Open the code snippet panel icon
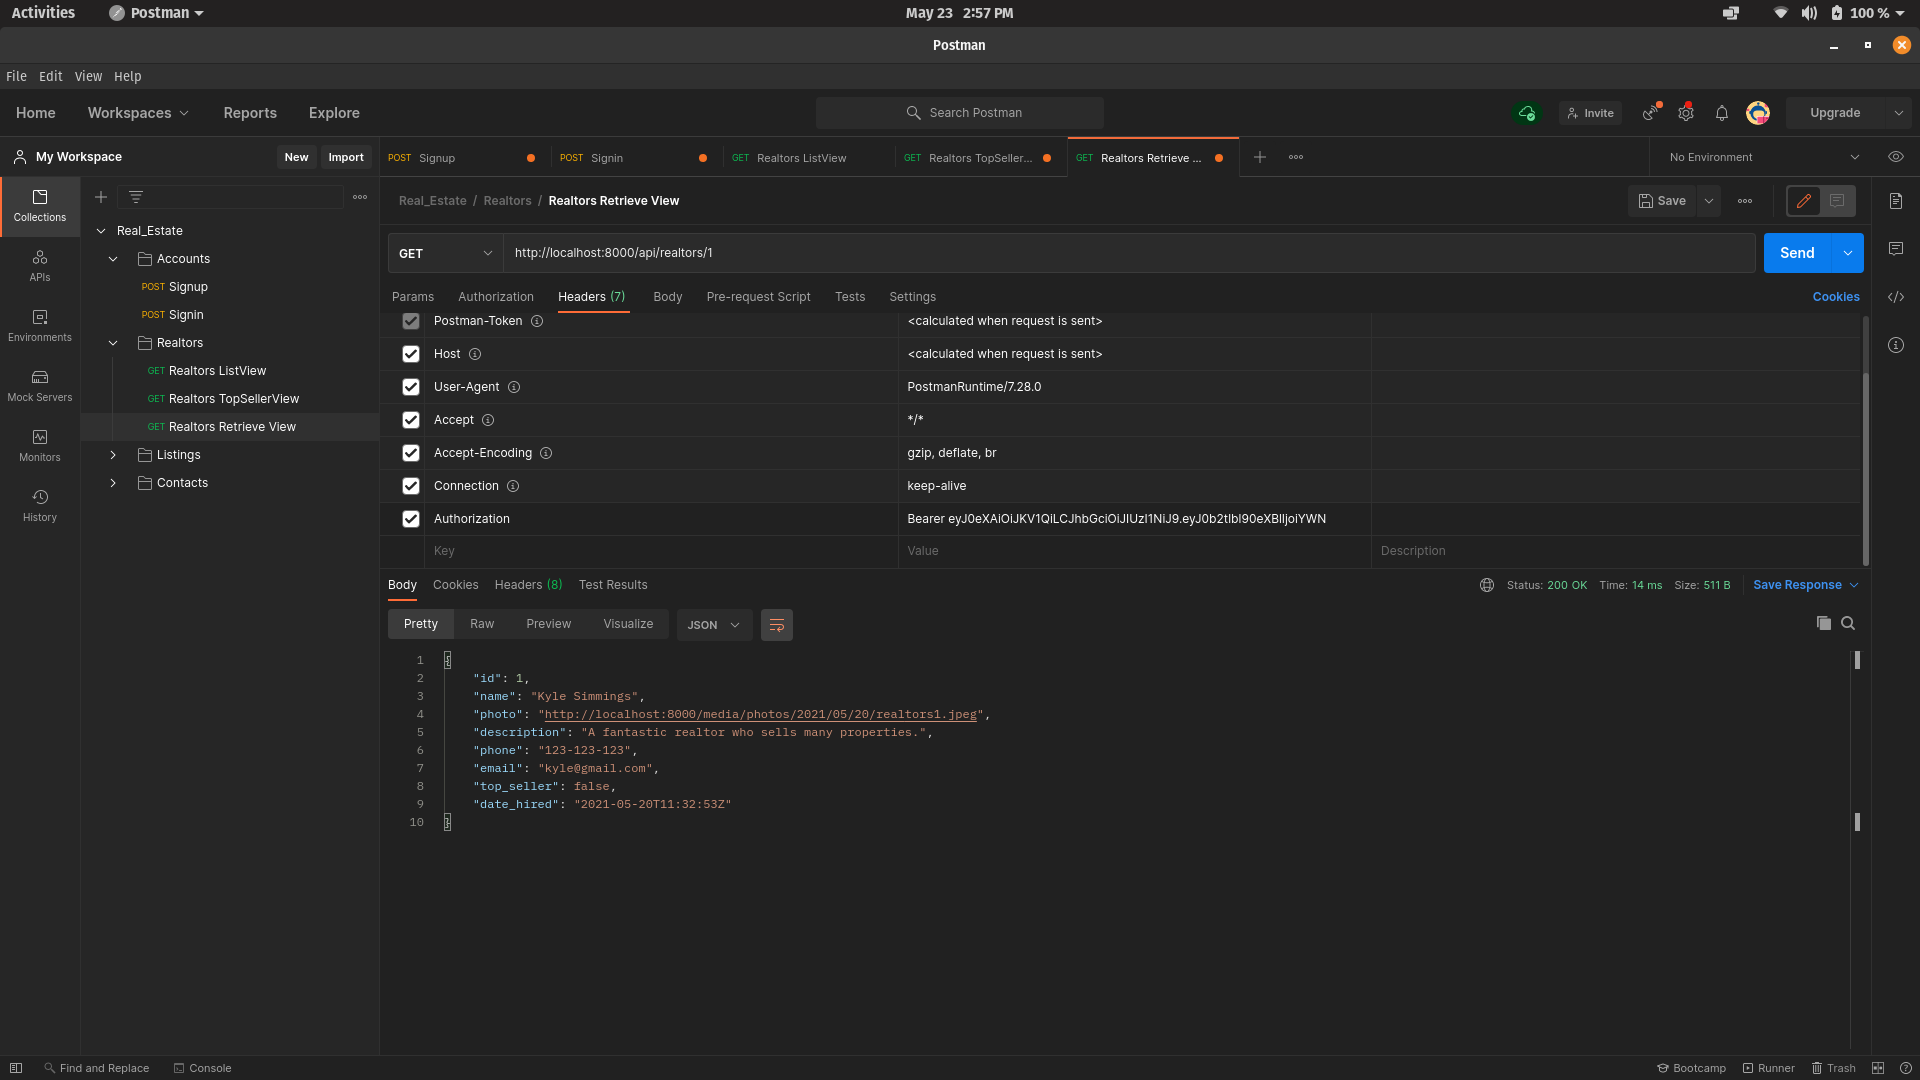 [x=1895, y=297]
